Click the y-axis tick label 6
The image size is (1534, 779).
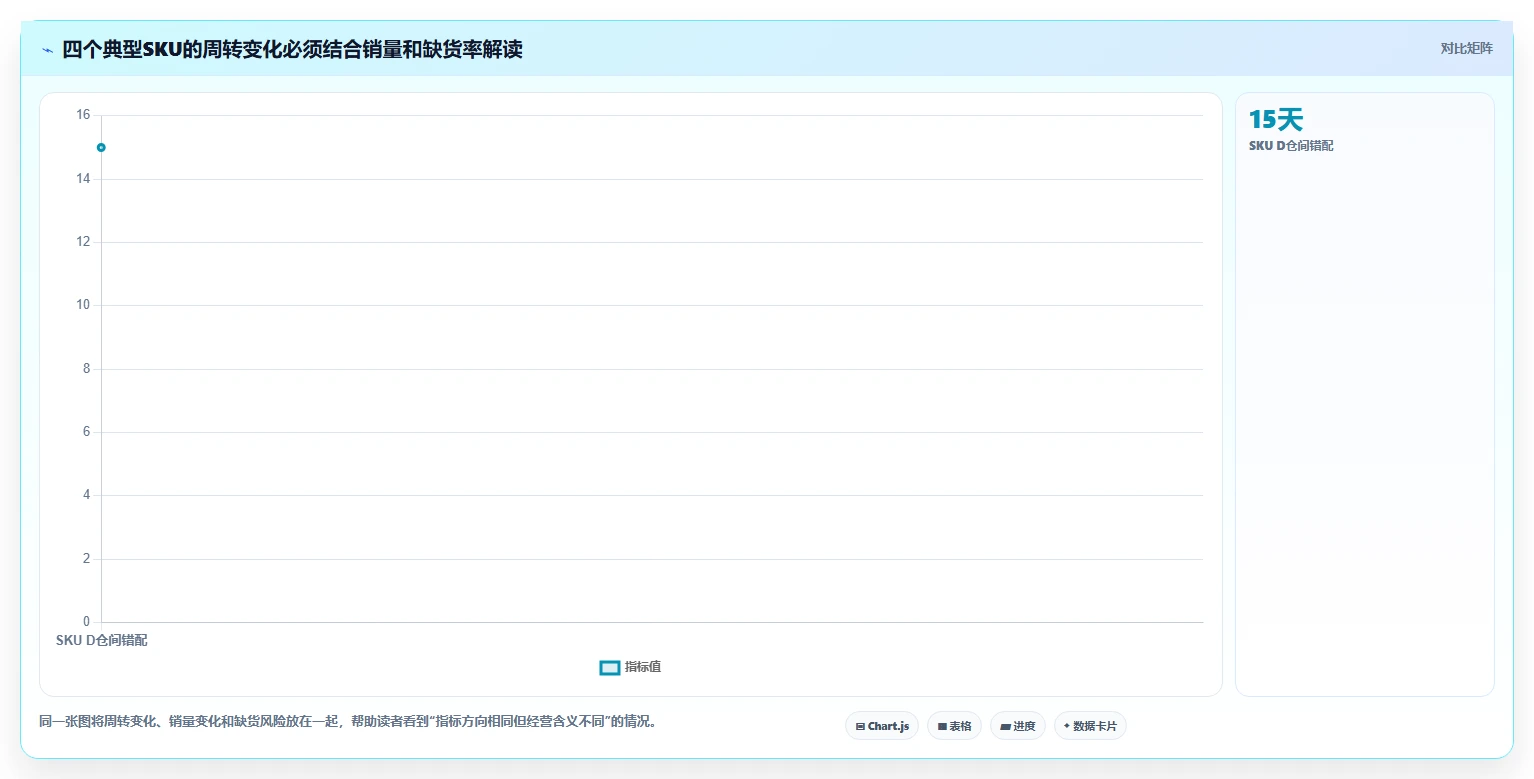(86, 432)
